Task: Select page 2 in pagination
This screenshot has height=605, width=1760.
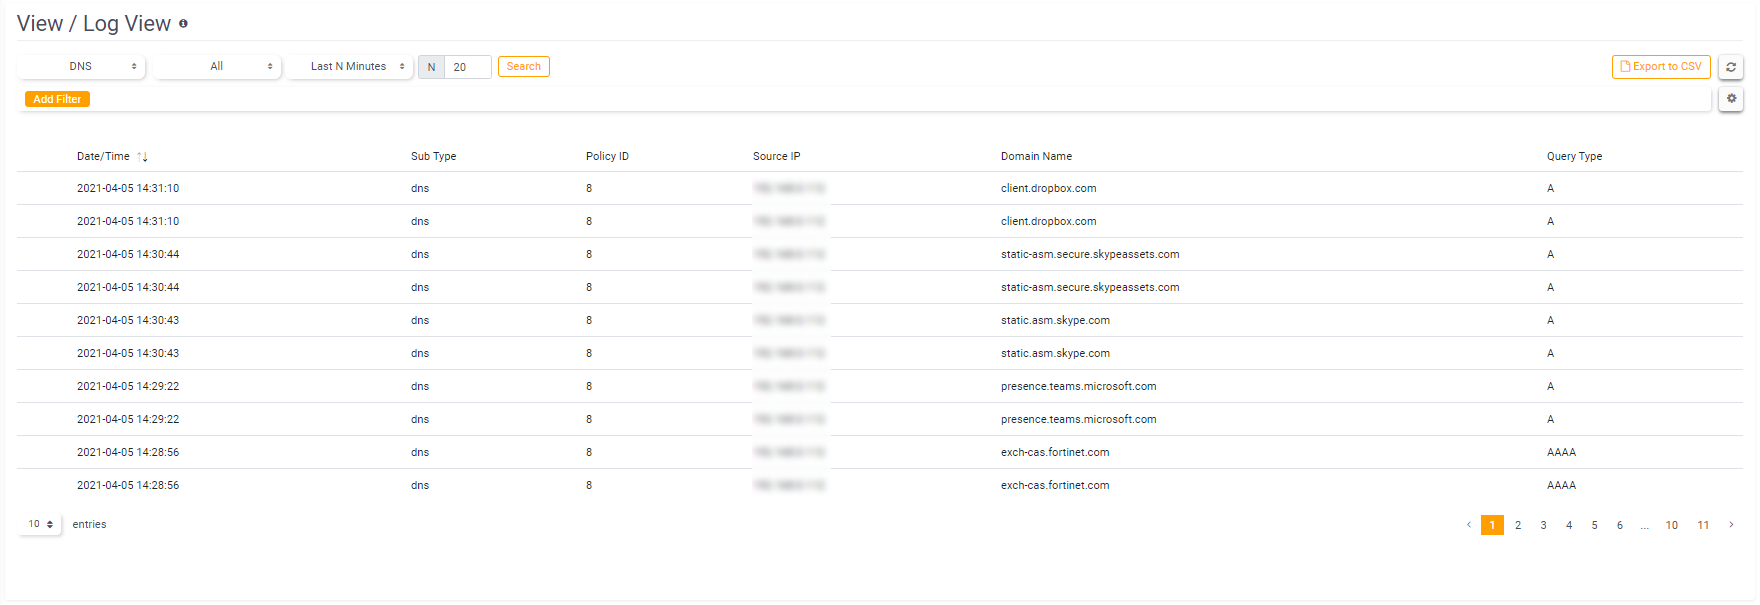Action: pos(1518,525)
